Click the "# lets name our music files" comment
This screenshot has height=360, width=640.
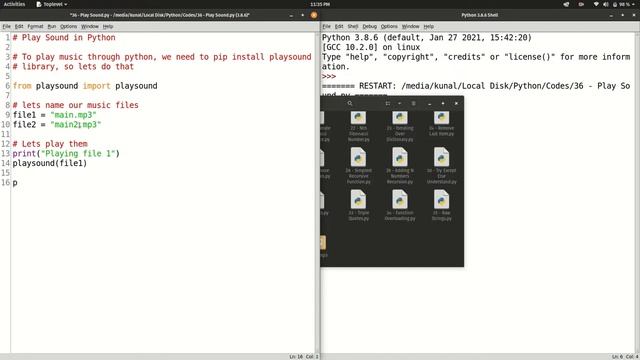(x=76, y=105)
